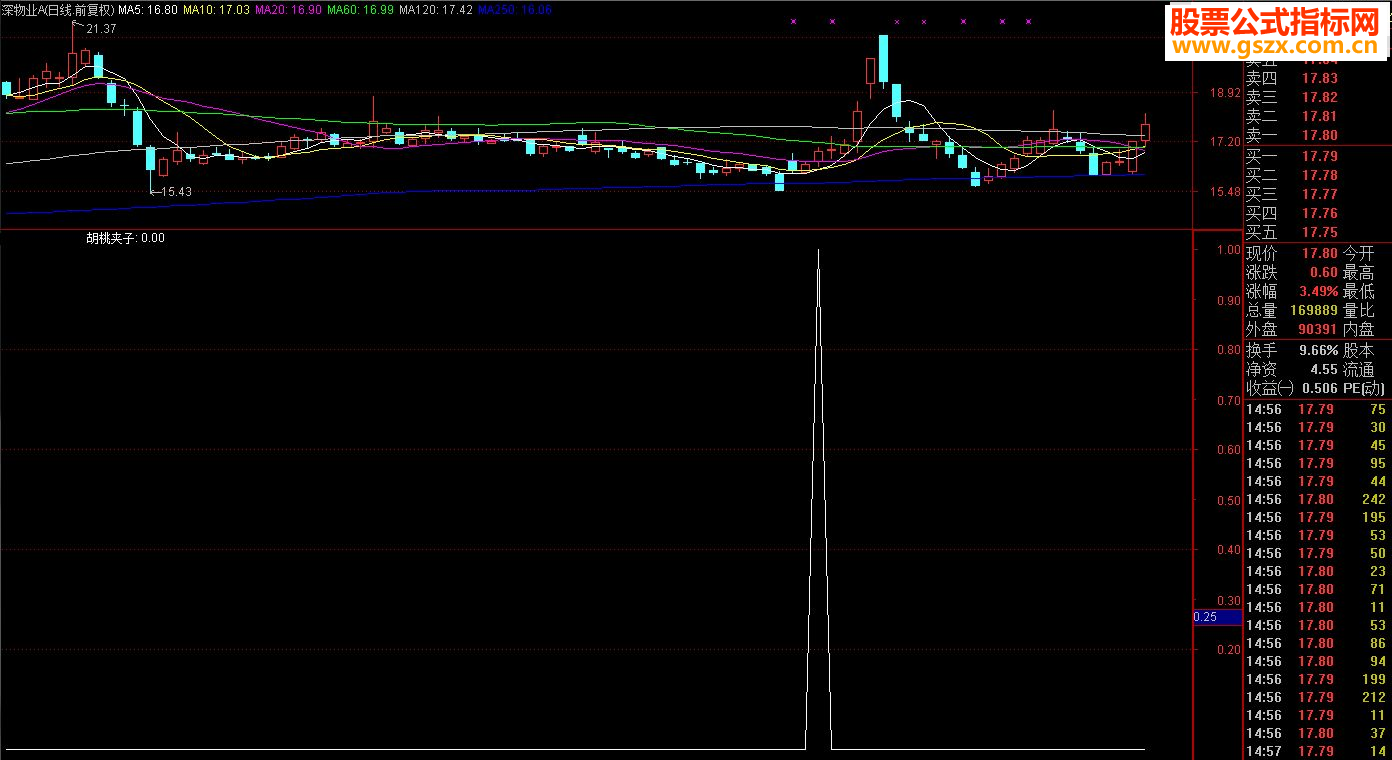The height and width of the screenshot is (760, 1392).
Task: Select the tick row with volume 242
Action: click(1317, 500)
